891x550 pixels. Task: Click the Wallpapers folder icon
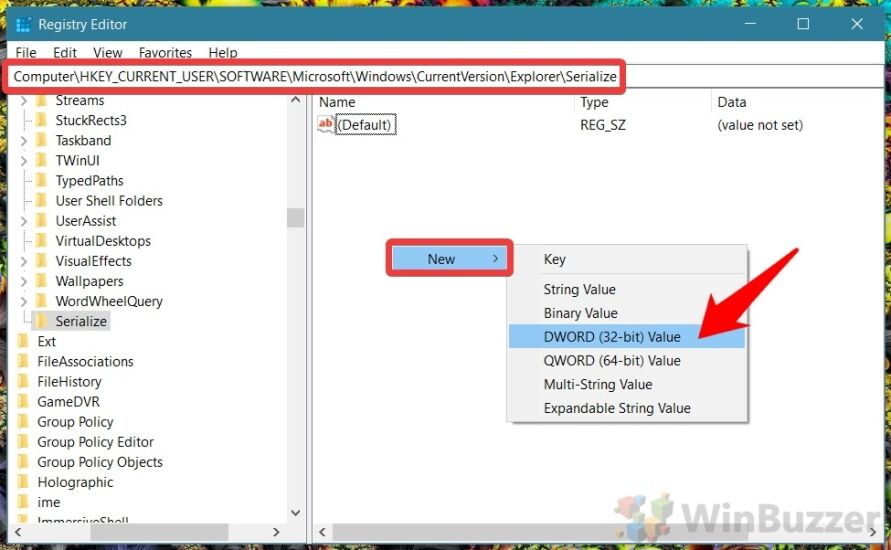coord(41,281)
